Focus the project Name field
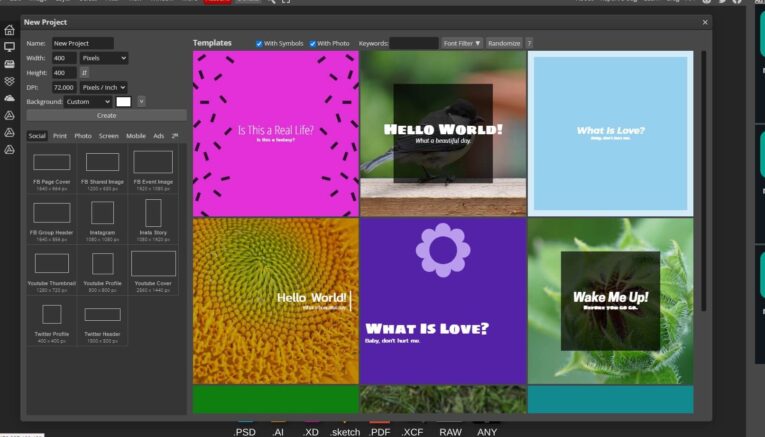Viewport: 765px width, 437px height. tap(82, 43)
